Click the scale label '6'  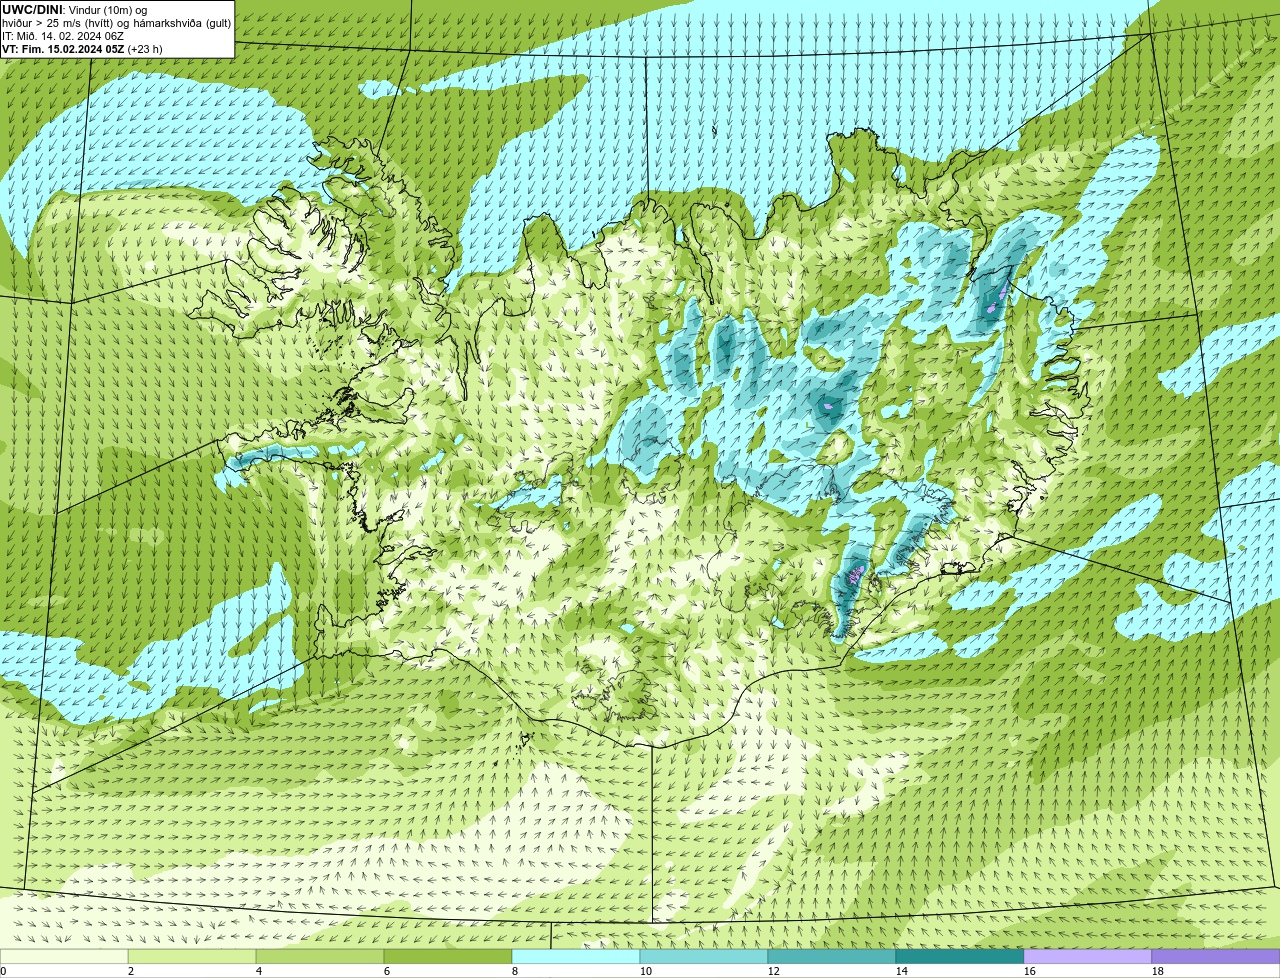point(387,971)
